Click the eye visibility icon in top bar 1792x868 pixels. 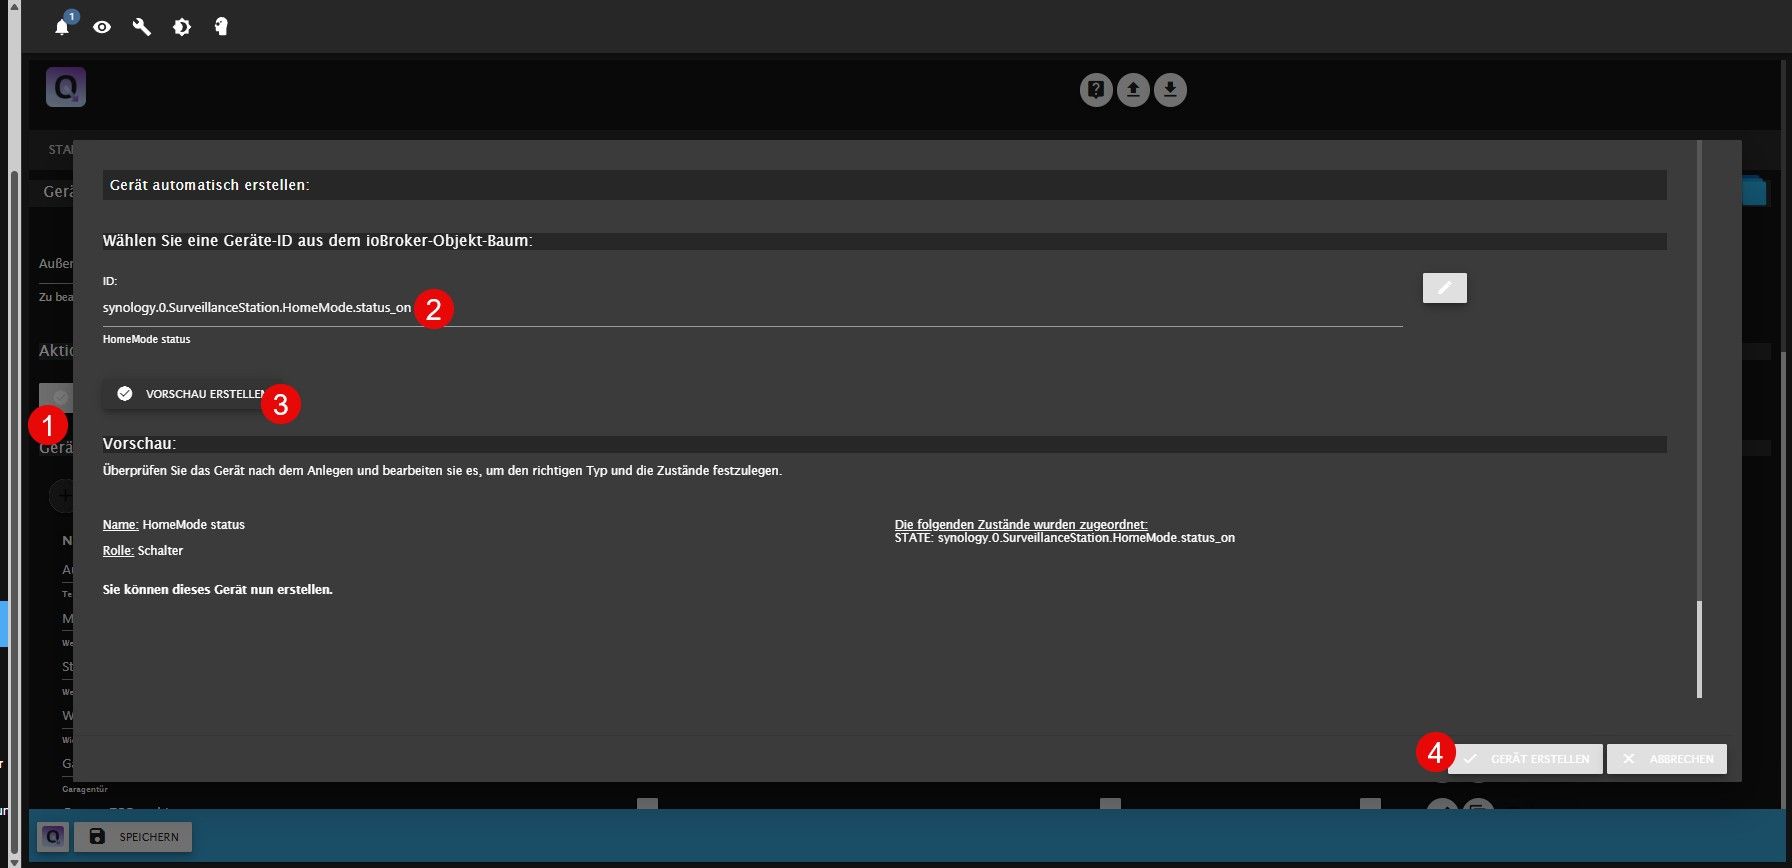coord(102,27)
